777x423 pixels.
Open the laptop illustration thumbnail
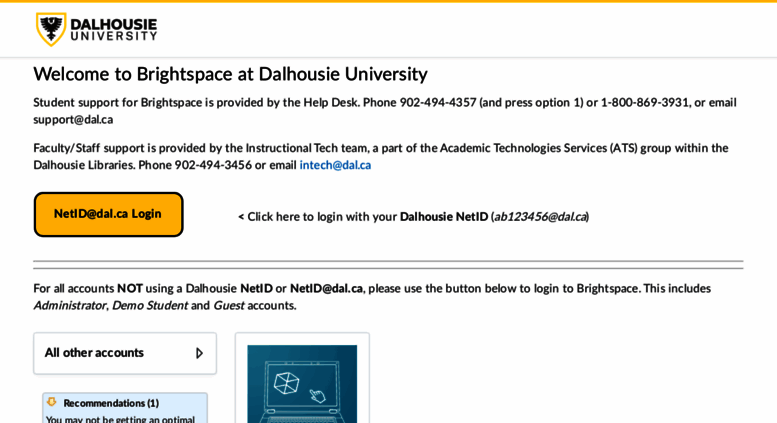click(302, 384)
